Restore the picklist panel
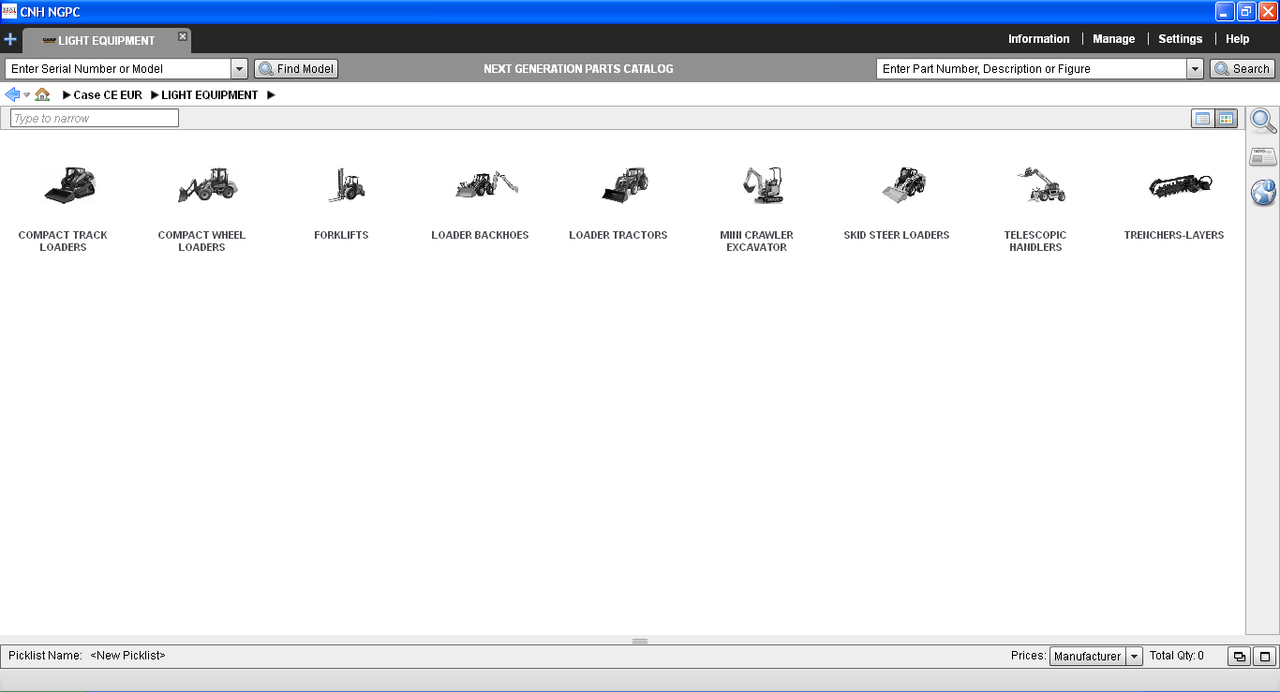Image resolution: width=1280 pixels, height=692 pixels. point(1240,657)
